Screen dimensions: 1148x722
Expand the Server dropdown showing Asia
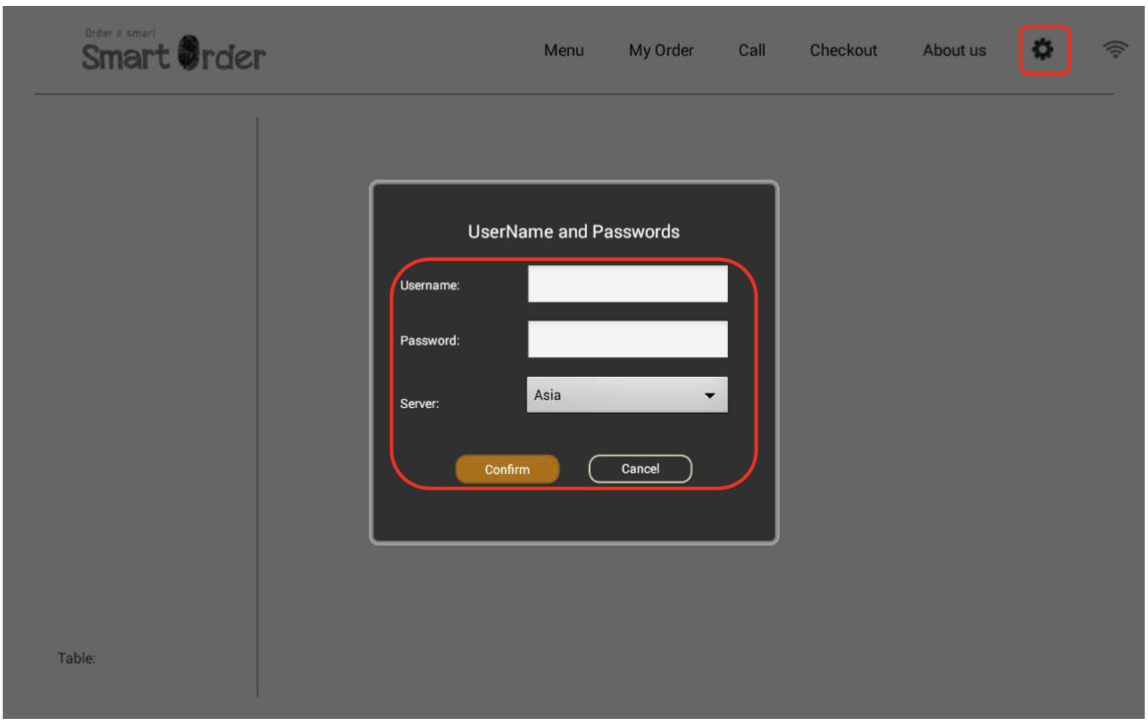tap(627, 395)
